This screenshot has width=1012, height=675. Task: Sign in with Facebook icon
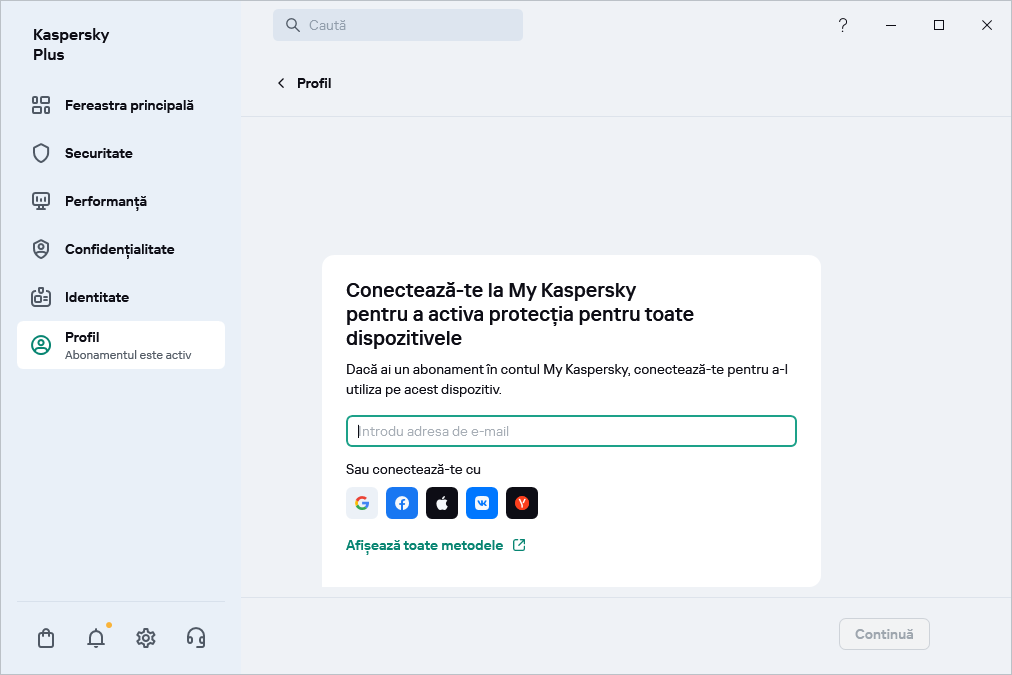tap(402, 503)
